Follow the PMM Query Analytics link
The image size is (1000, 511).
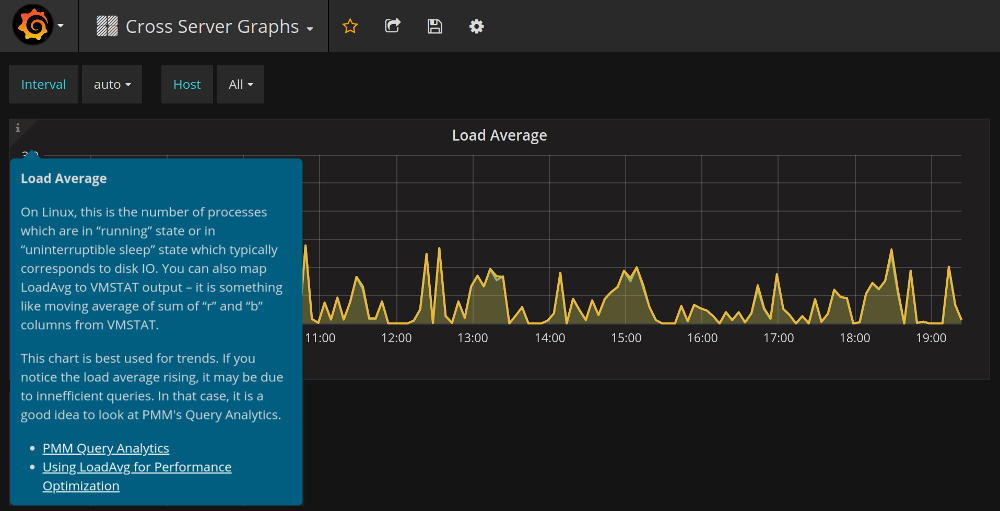106,448
